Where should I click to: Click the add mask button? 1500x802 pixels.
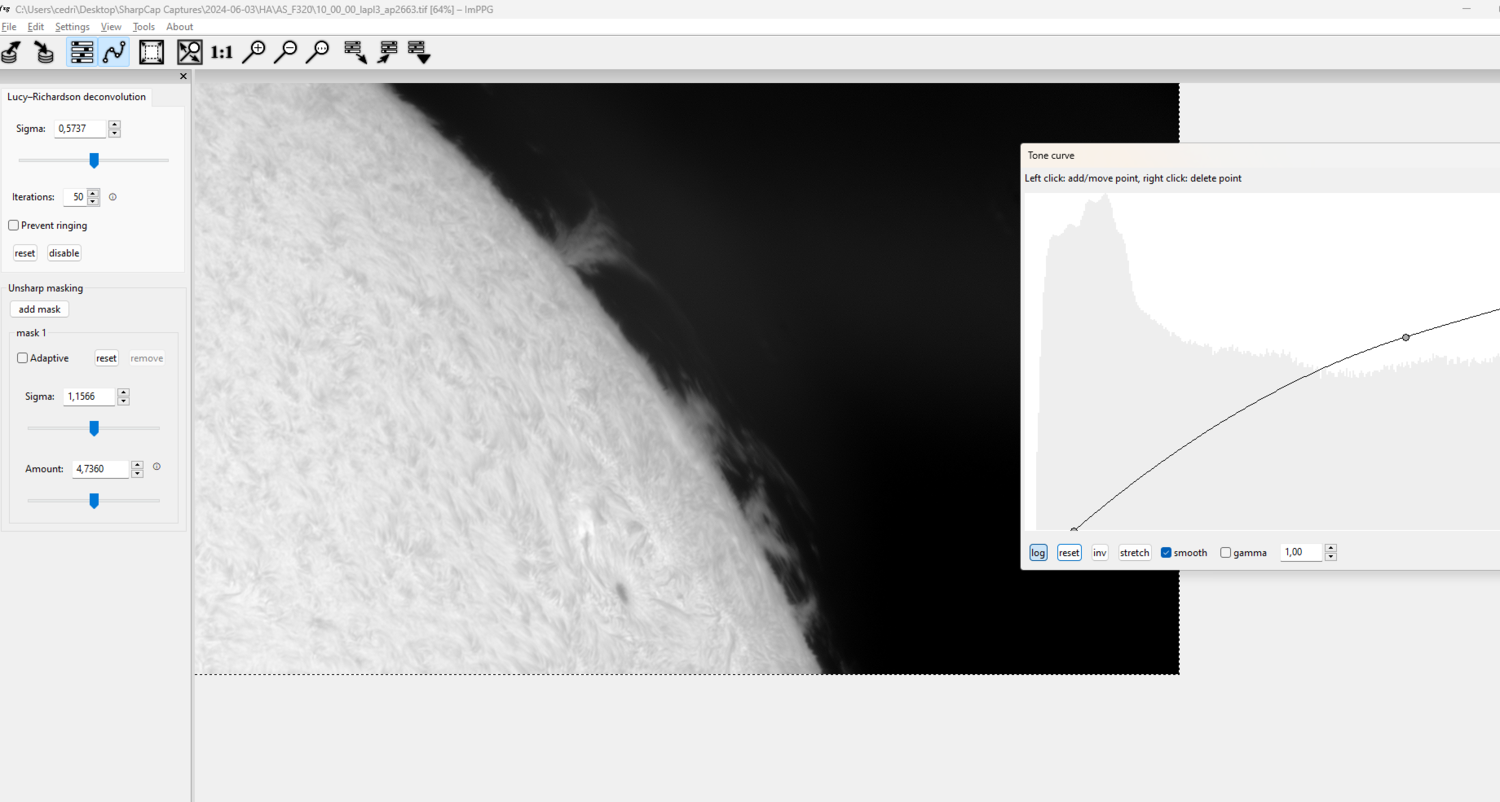click(40, 309)
